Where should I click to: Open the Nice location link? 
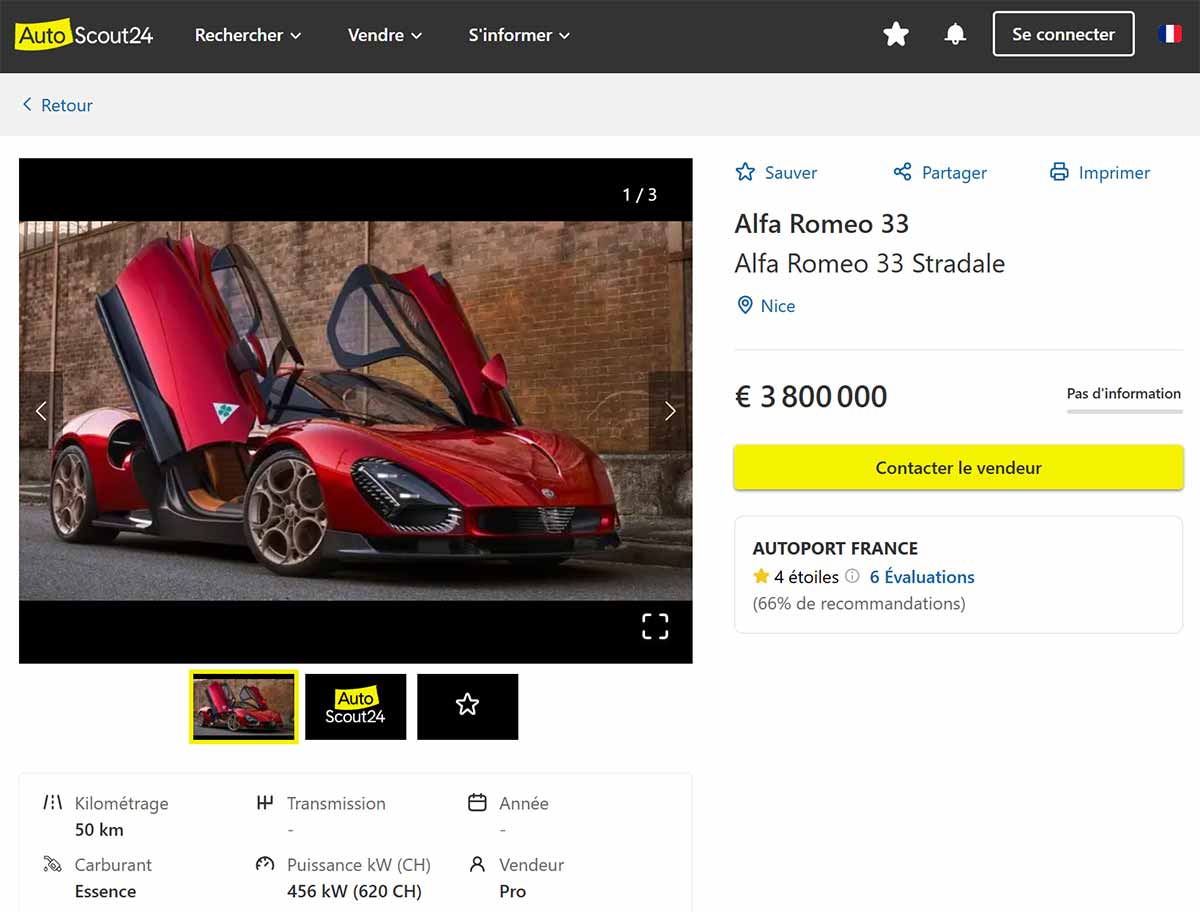point(778,306)
